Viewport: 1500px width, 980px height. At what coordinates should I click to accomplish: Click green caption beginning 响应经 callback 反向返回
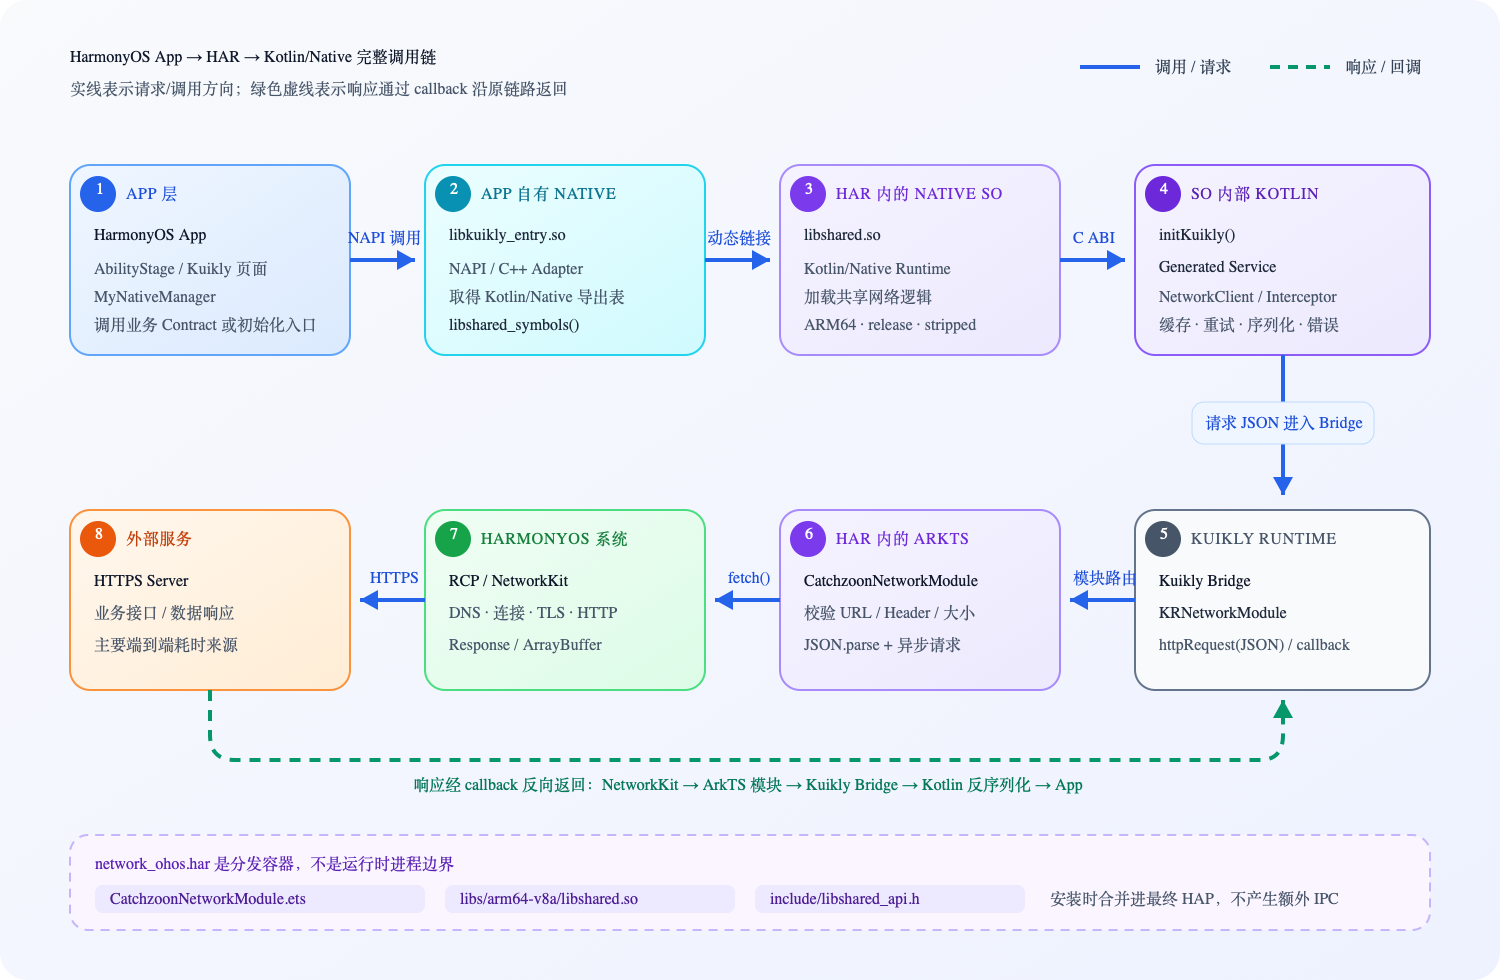[x=748, y=785]
